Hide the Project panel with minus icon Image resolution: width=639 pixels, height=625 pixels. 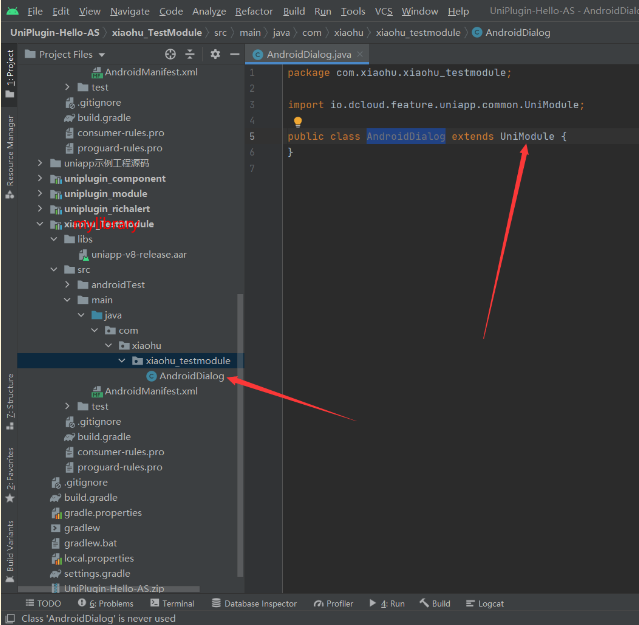pos(234,54)
